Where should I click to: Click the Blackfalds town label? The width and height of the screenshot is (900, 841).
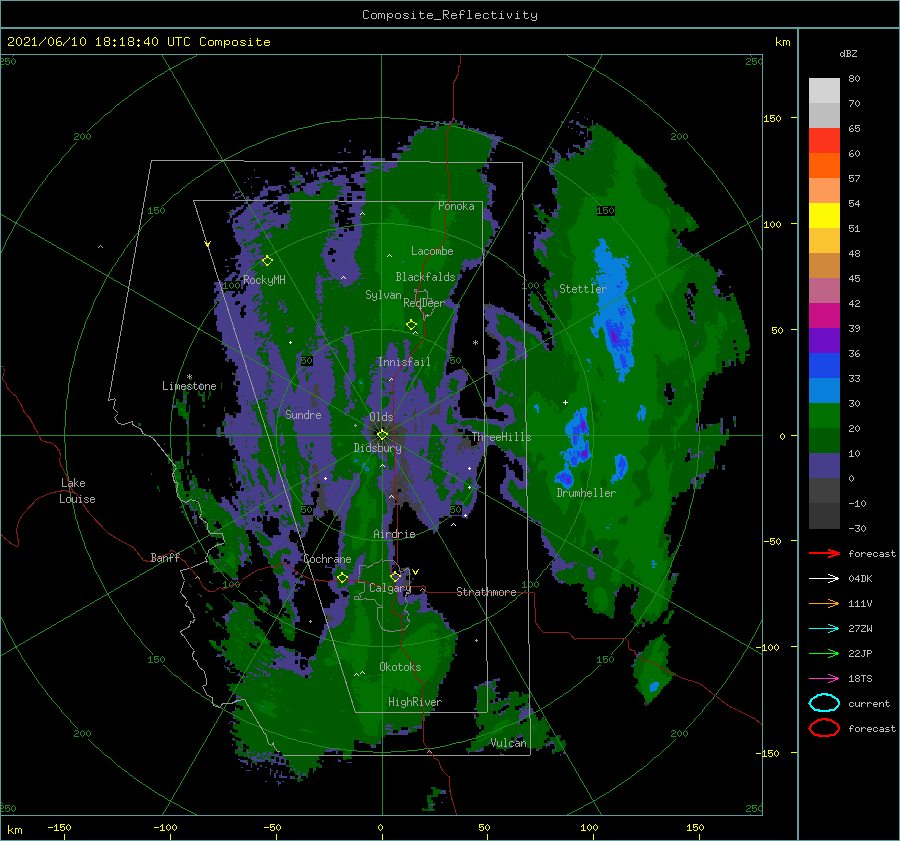pos(425,277)
